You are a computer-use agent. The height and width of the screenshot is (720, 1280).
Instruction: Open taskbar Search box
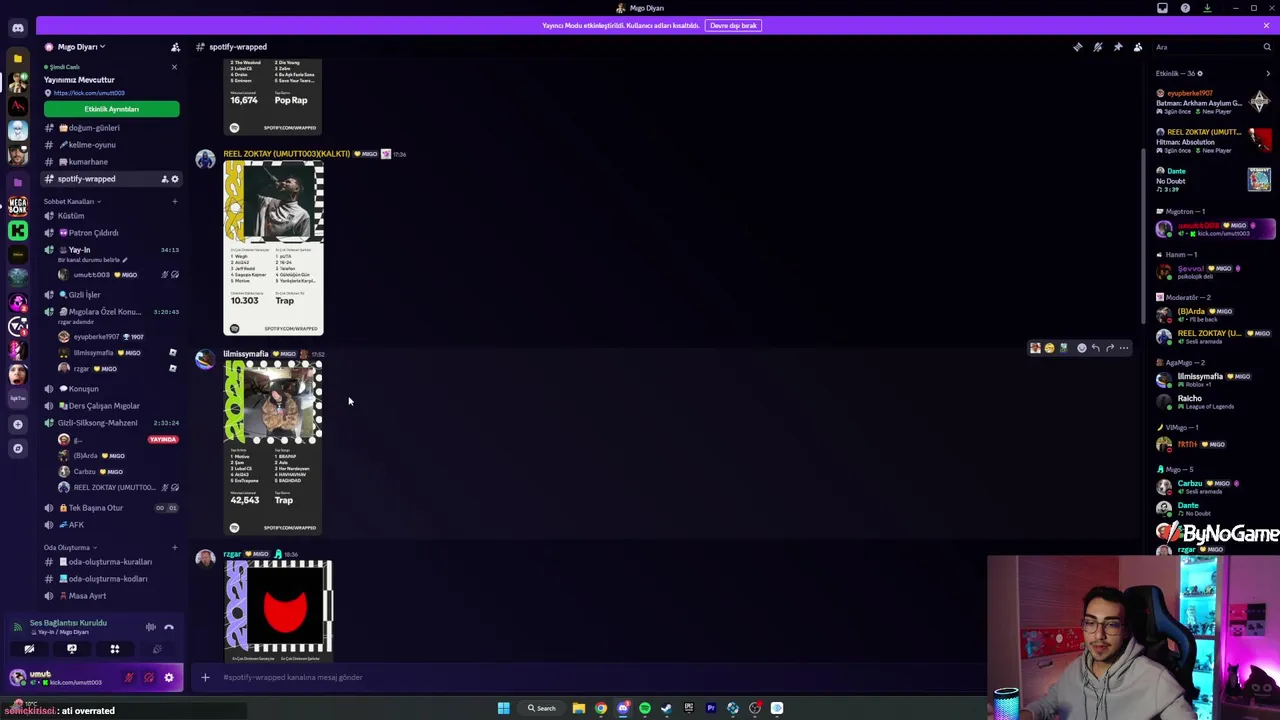[x=541, y=708]
